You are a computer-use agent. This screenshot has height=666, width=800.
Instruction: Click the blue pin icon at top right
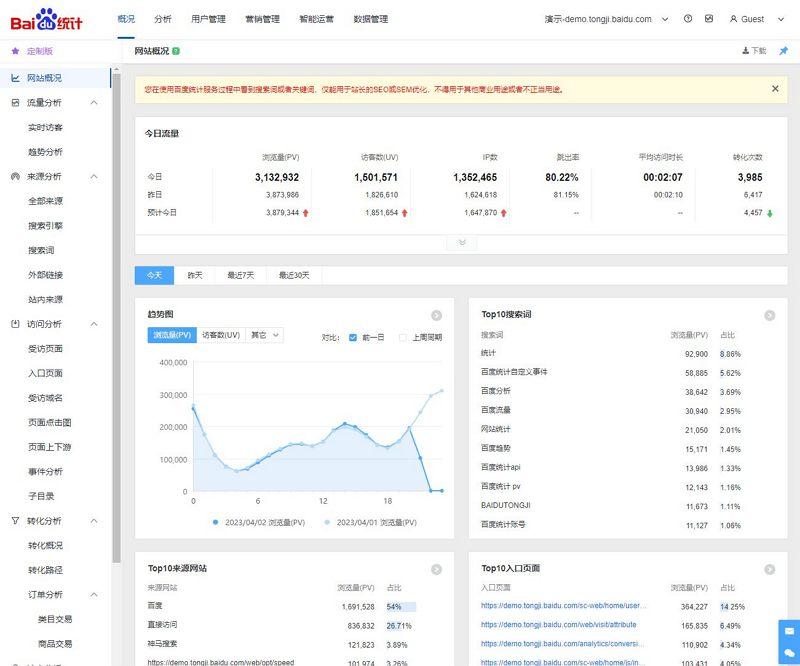783,51
